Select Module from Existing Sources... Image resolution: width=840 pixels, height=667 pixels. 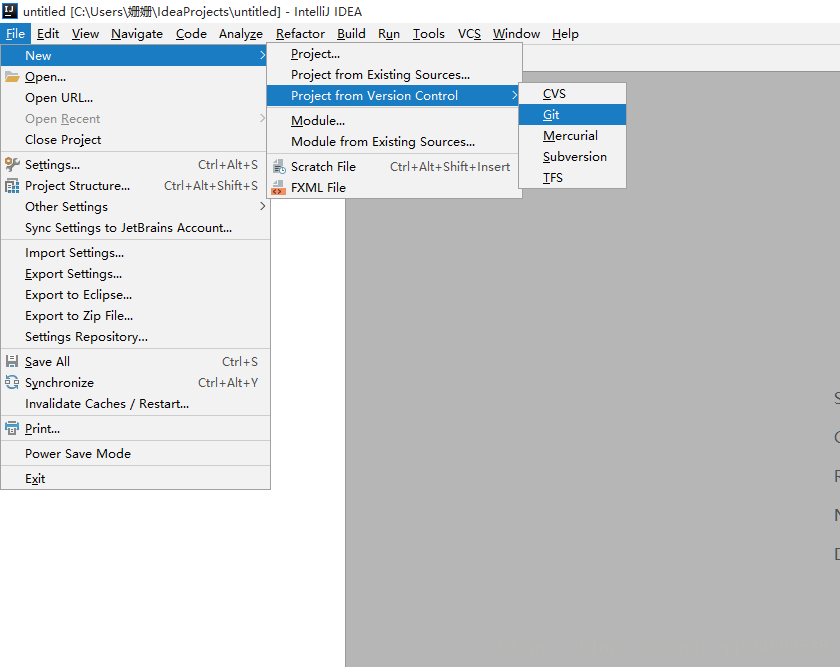click(x=394, y=141)
